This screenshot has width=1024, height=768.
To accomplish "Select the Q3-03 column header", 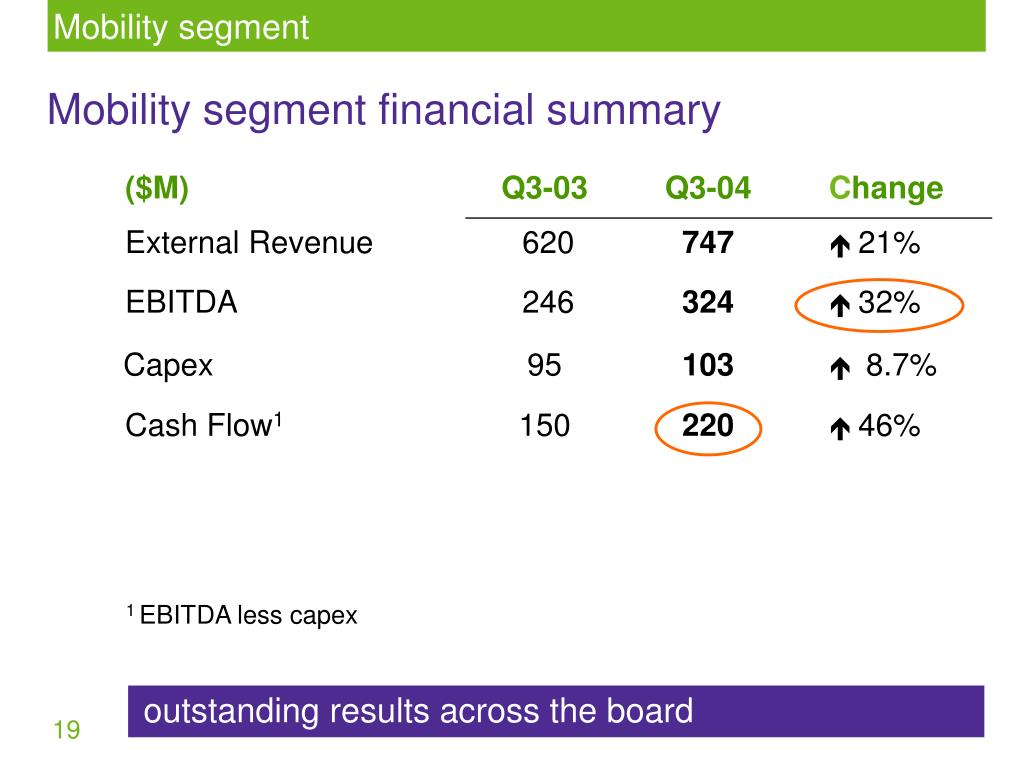I will click(x=544, y=188).
